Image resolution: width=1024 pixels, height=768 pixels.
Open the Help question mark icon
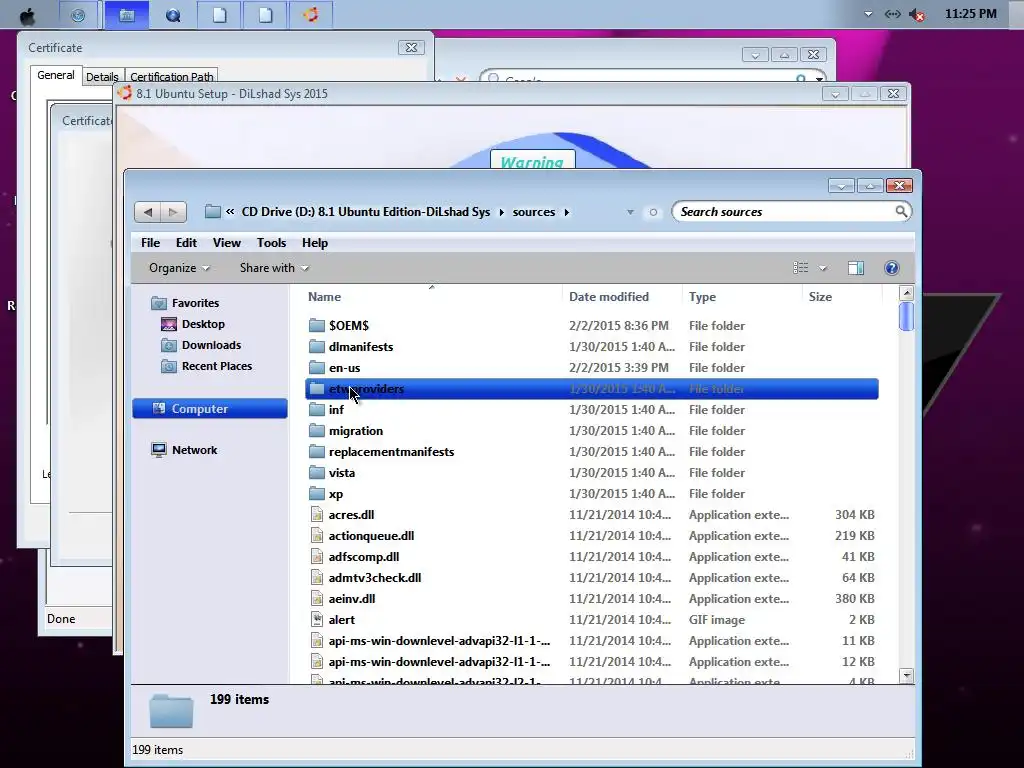pyautogui.click(x=891, y=268)
